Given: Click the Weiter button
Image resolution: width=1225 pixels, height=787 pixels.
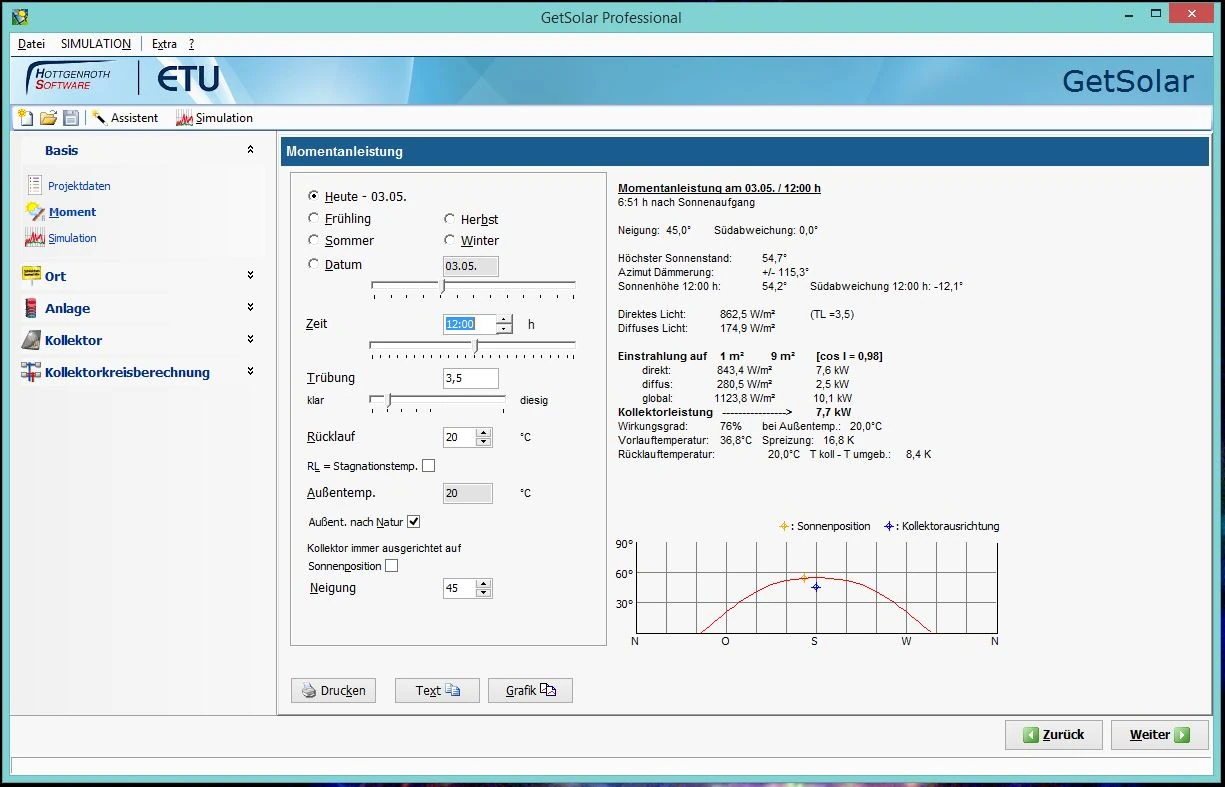Looking at the screenshot, I should [1159, 735].
